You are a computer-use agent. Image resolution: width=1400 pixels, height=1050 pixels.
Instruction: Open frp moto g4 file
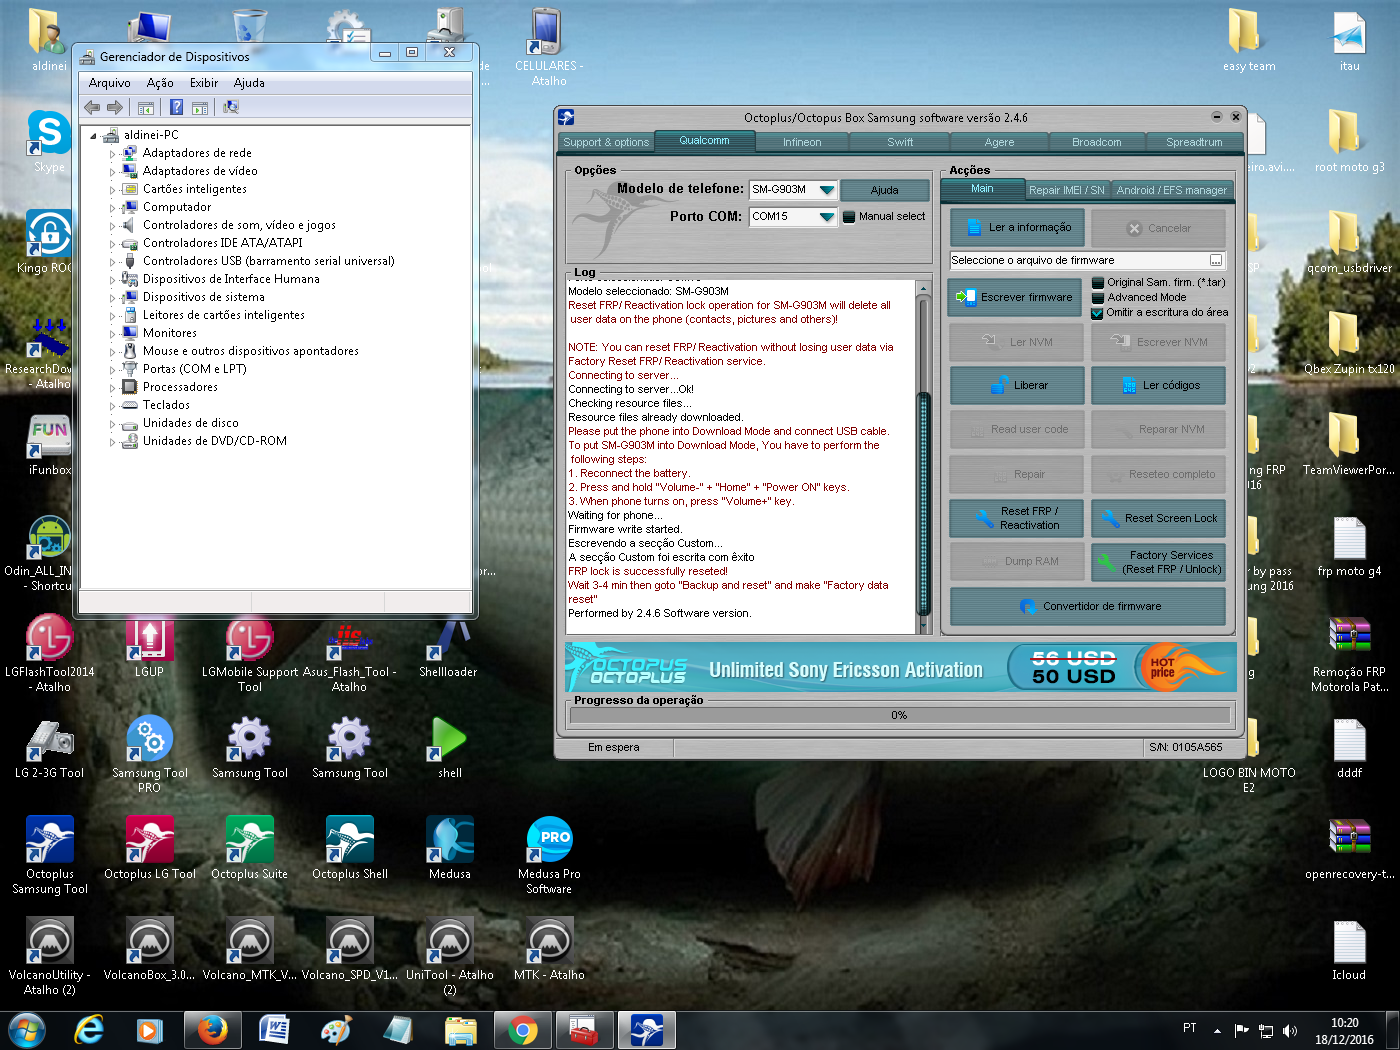coord(1349,545)
